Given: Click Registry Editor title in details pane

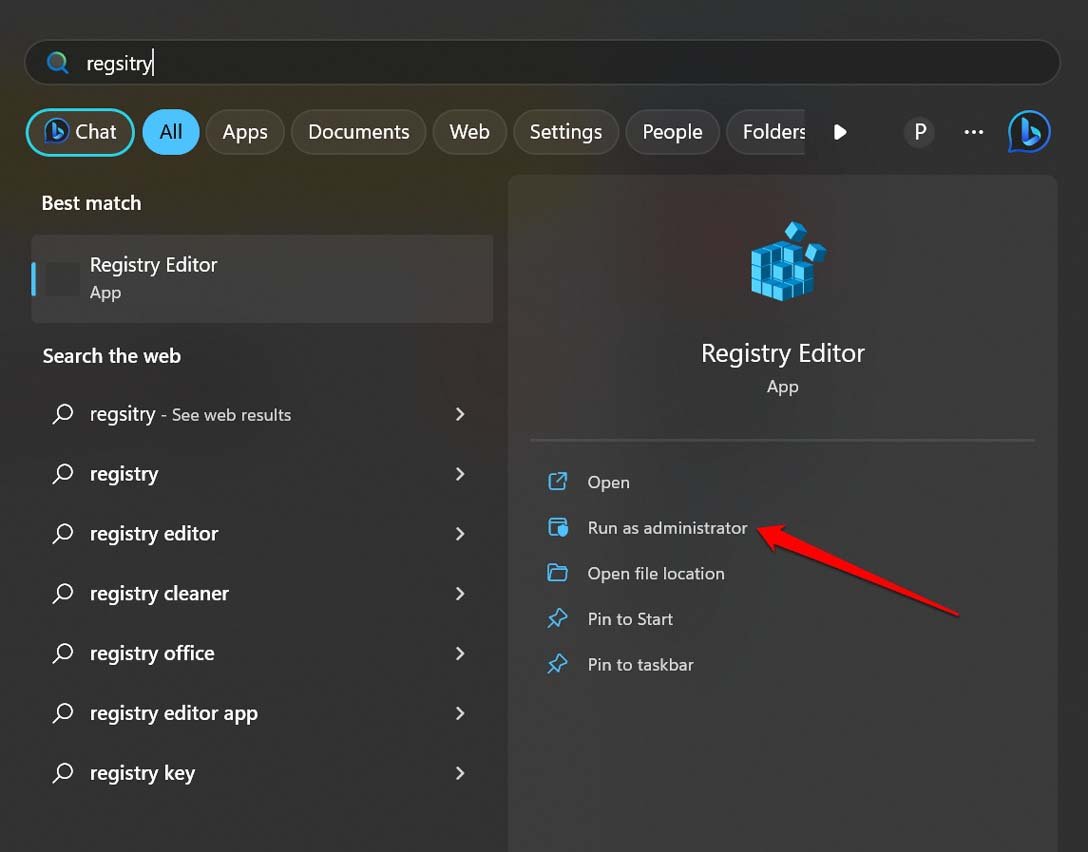Looking at the screenshot, I should [x=783, y=354].
